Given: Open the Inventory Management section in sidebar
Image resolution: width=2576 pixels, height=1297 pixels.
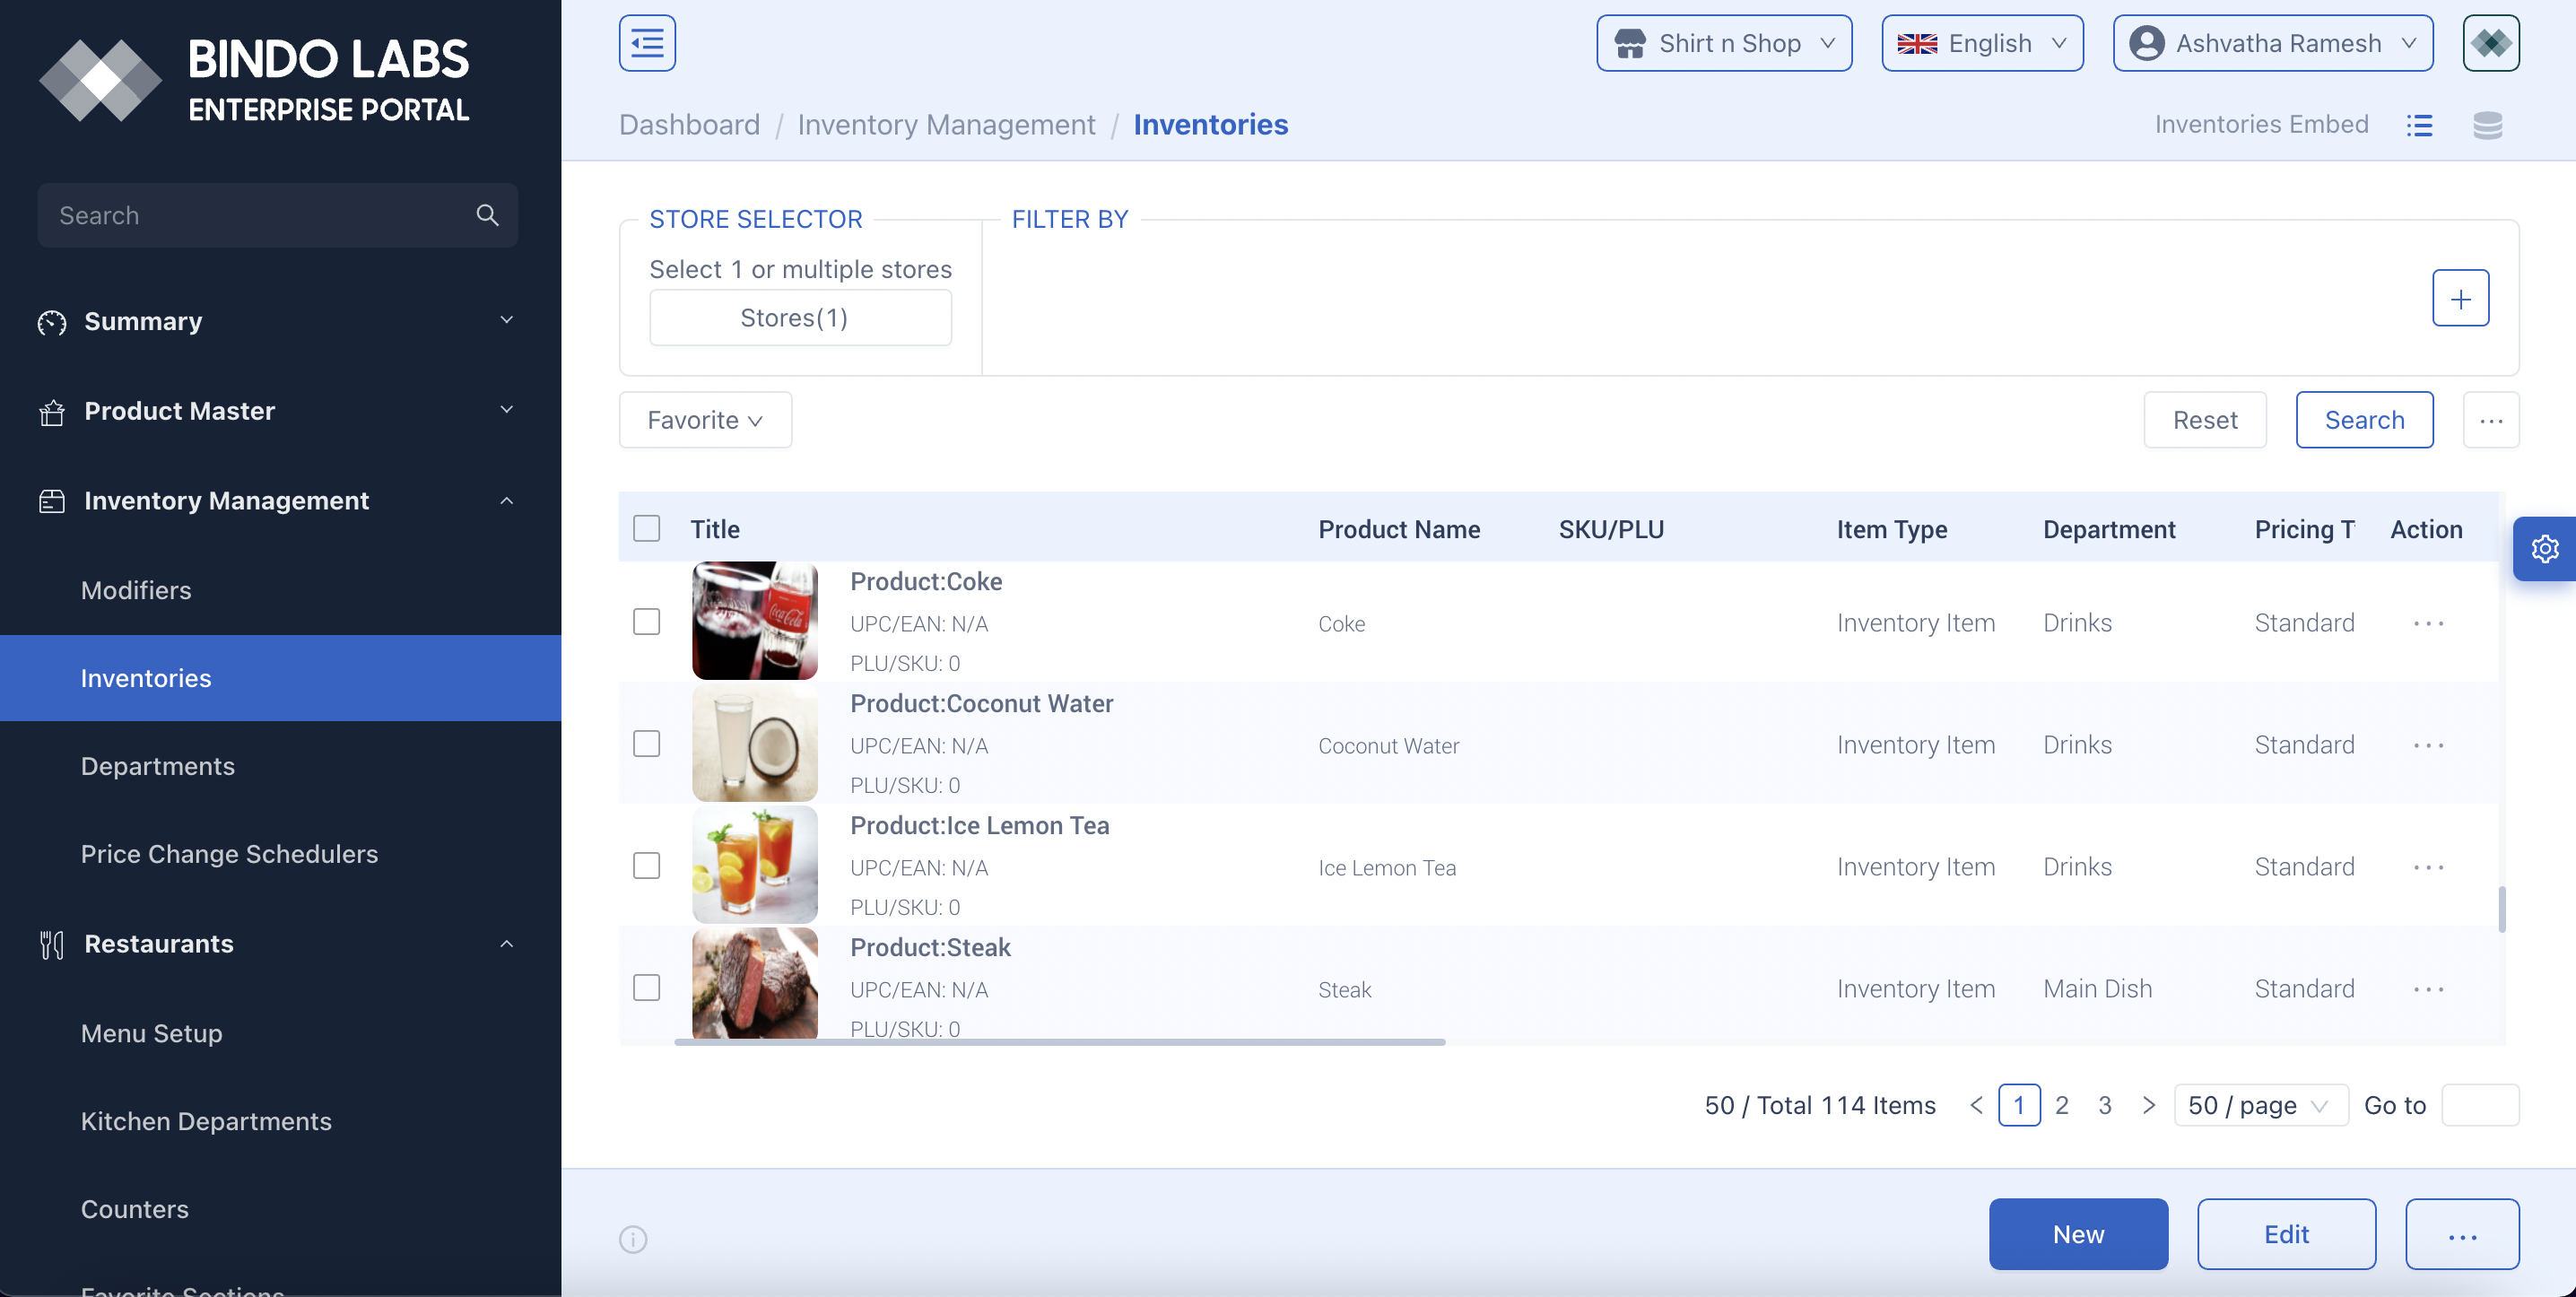Looking at the screenshot, I should pyautogui.click(x=226, y=500).
